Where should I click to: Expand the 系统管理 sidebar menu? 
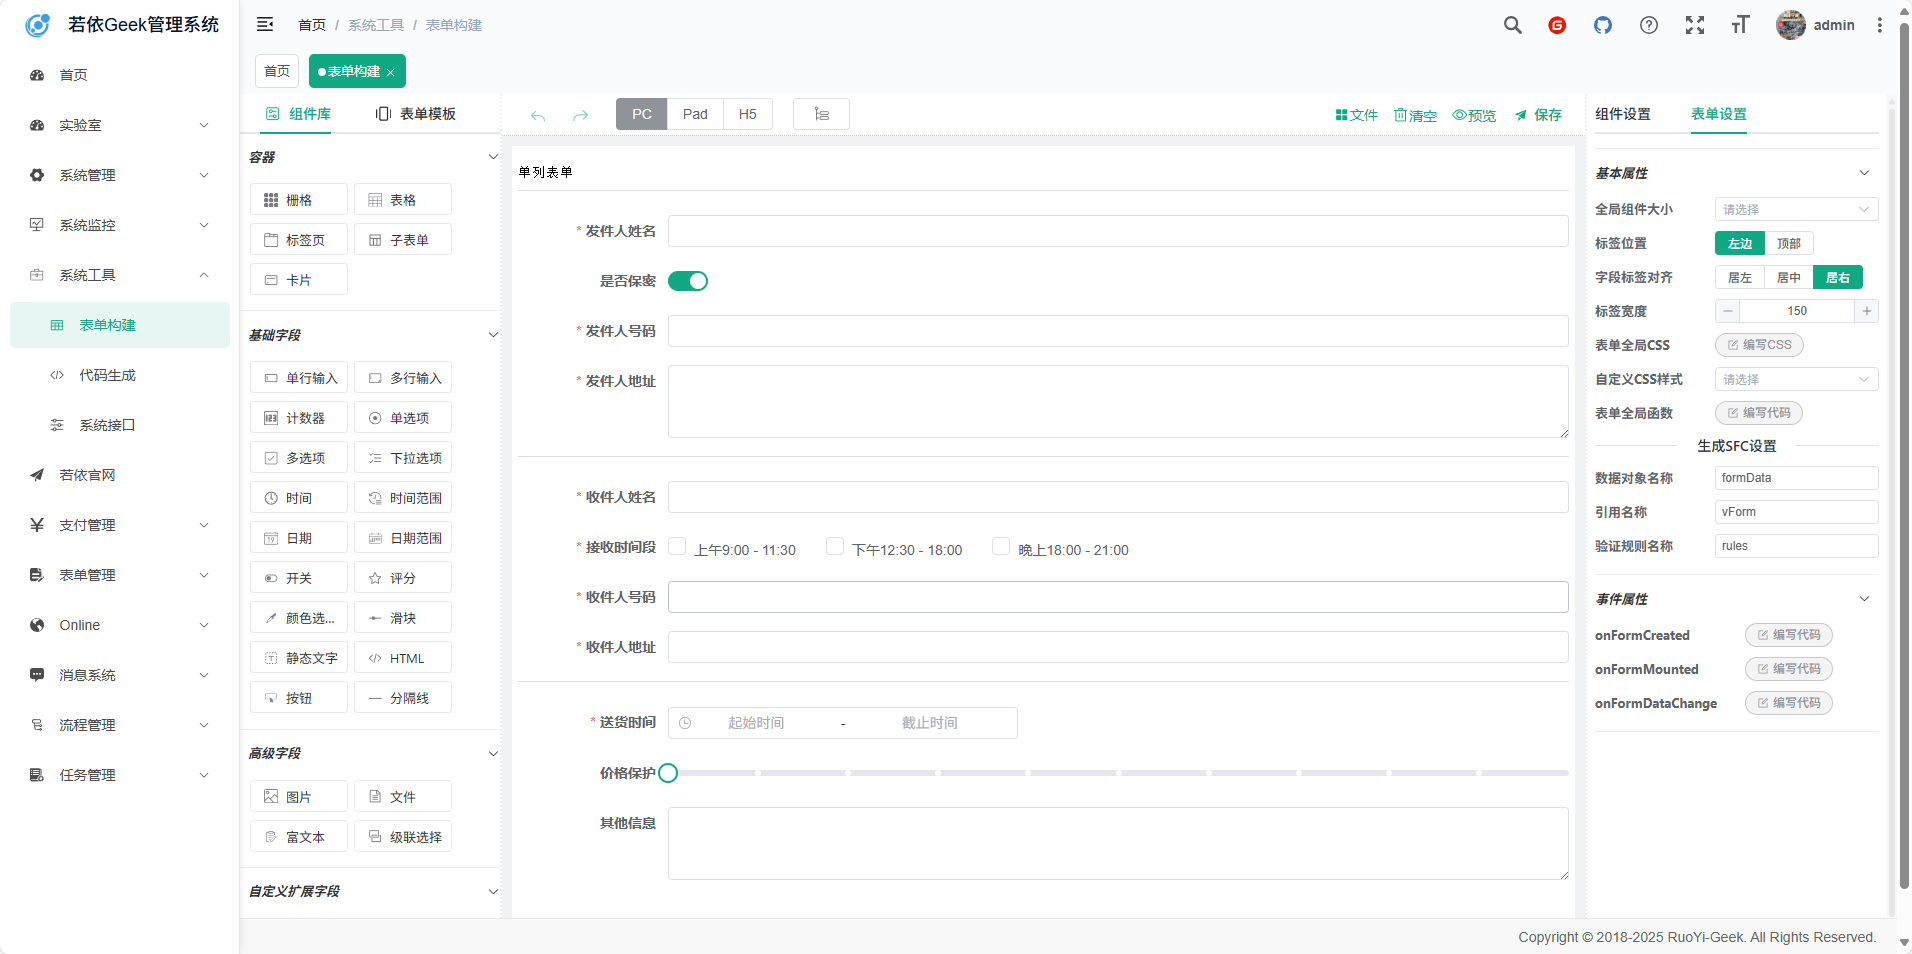(x=120, y=175)
